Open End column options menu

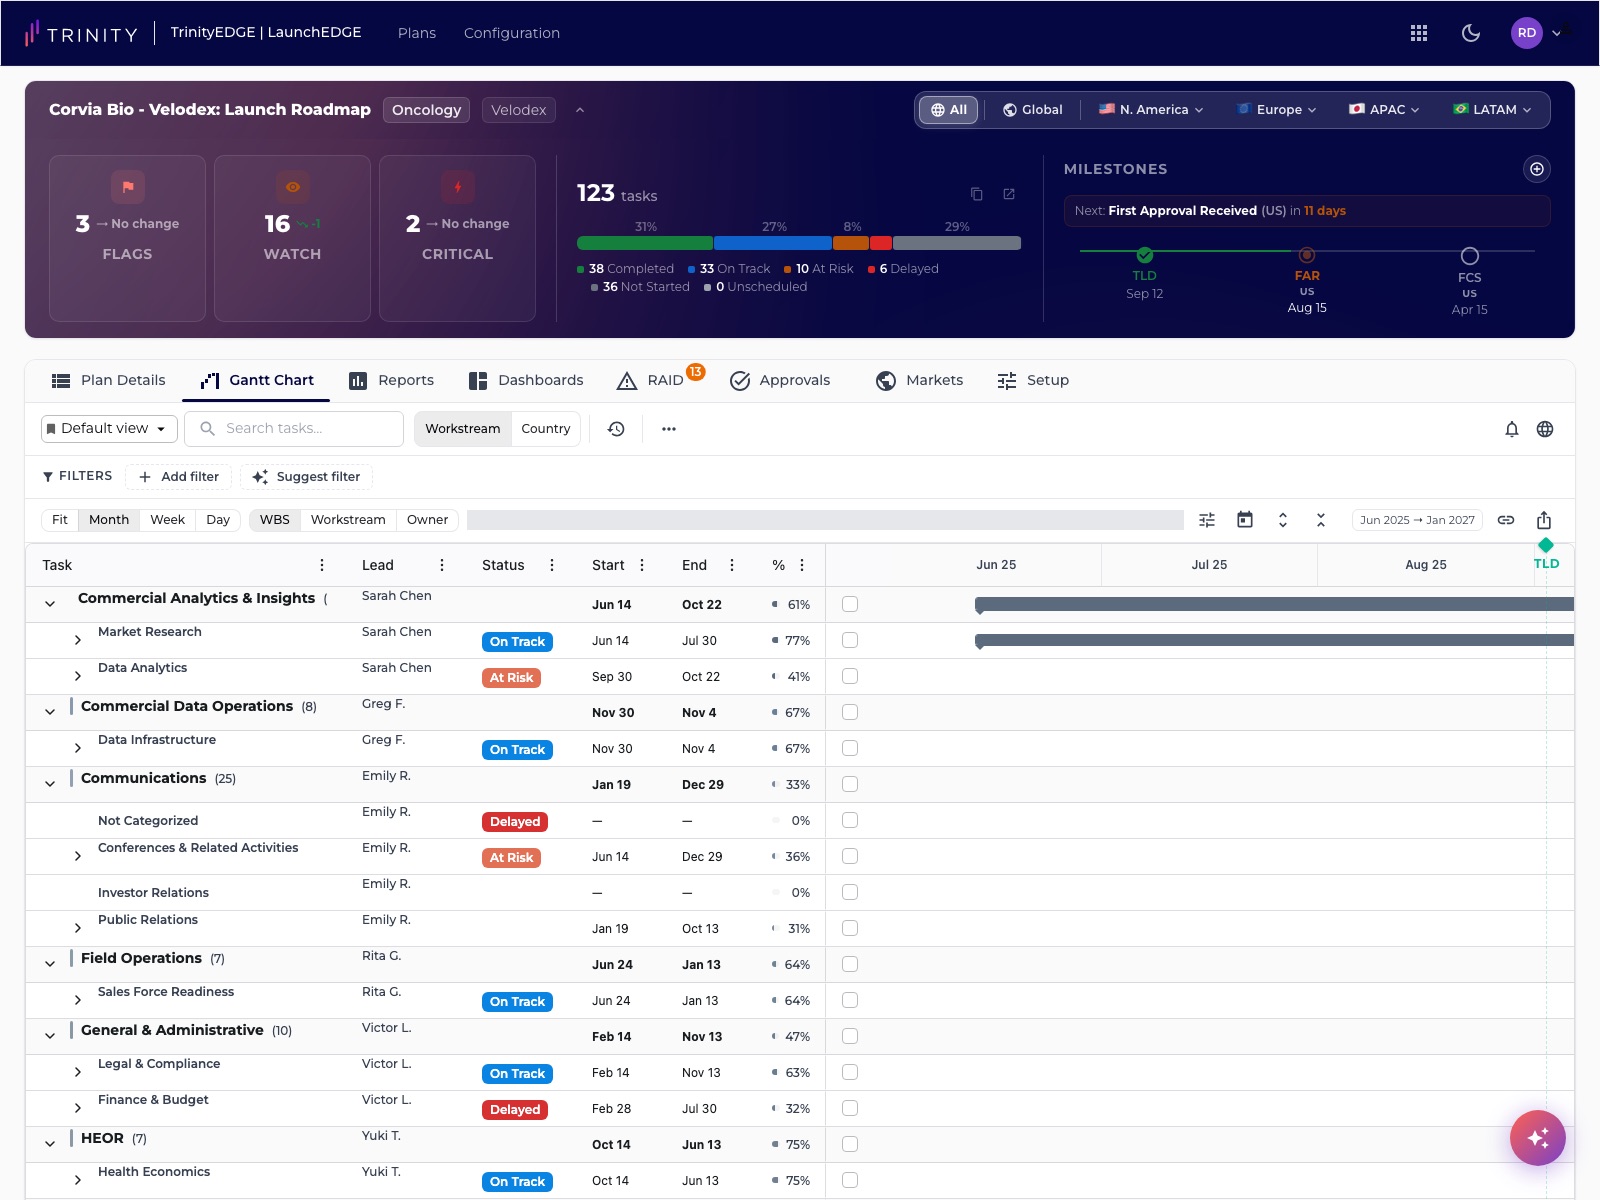pos(732,565)
